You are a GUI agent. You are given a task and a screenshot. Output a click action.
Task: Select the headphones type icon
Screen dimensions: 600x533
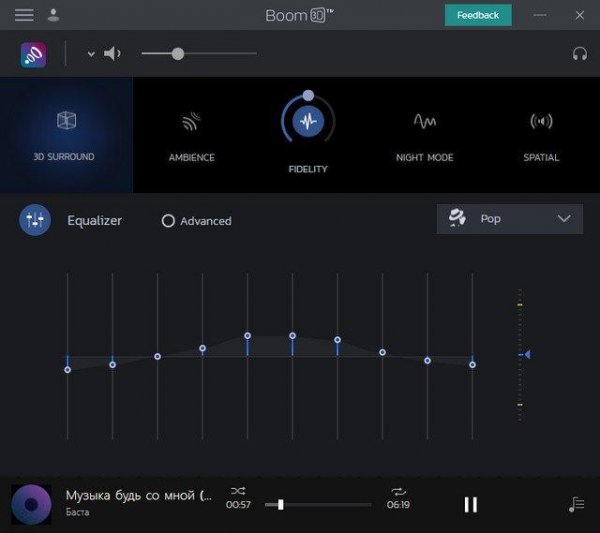(580, 54)
